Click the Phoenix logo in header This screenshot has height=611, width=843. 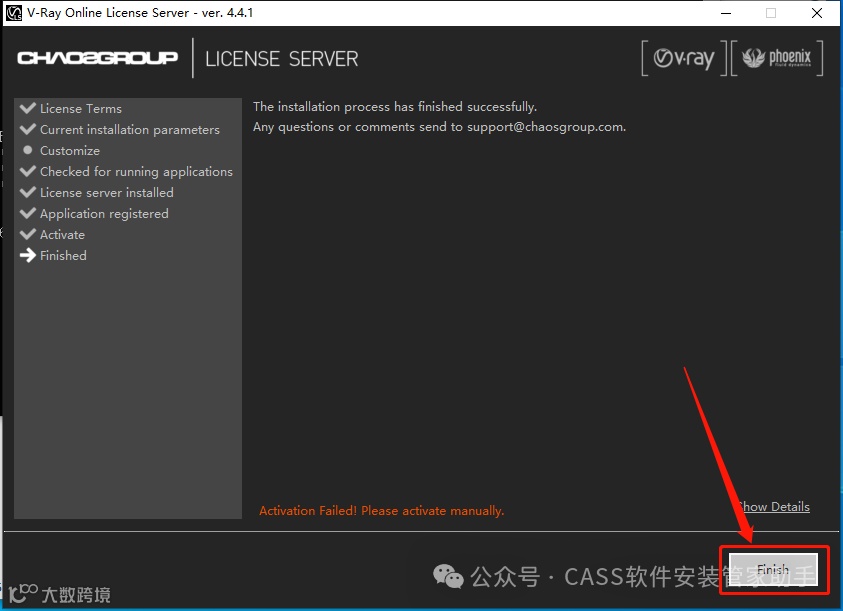tap(777, 58)
